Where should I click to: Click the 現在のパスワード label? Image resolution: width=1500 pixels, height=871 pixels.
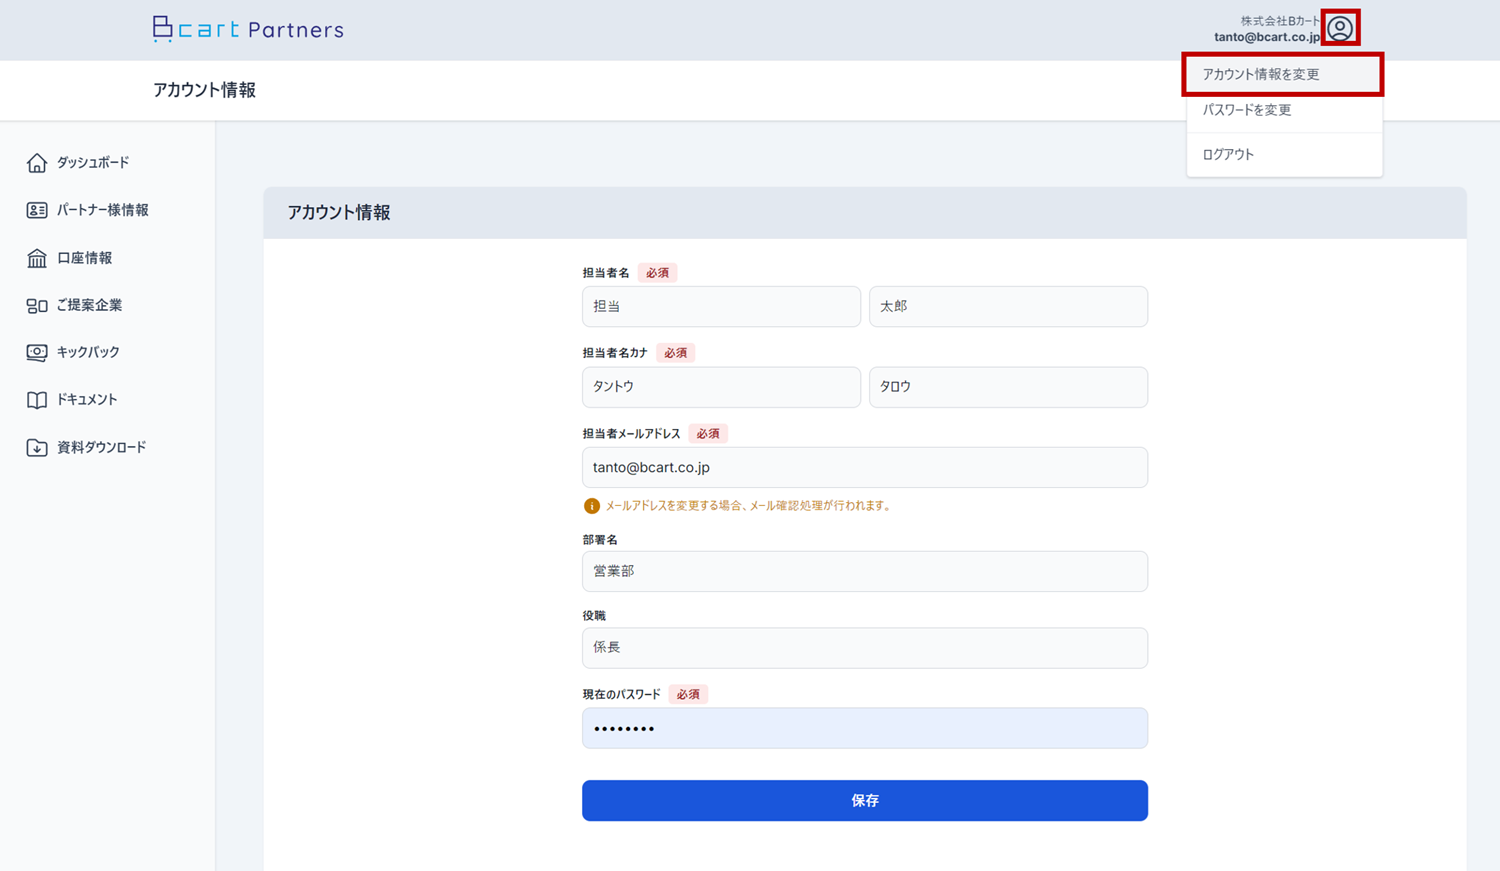point(621,694)
